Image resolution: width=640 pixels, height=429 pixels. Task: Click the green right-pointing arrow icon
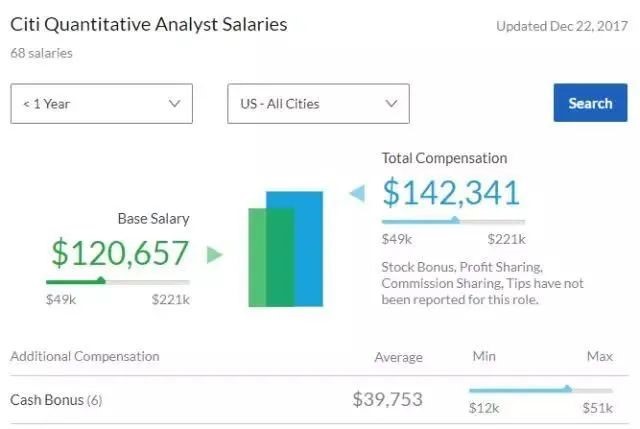click(x=214, y=255)
